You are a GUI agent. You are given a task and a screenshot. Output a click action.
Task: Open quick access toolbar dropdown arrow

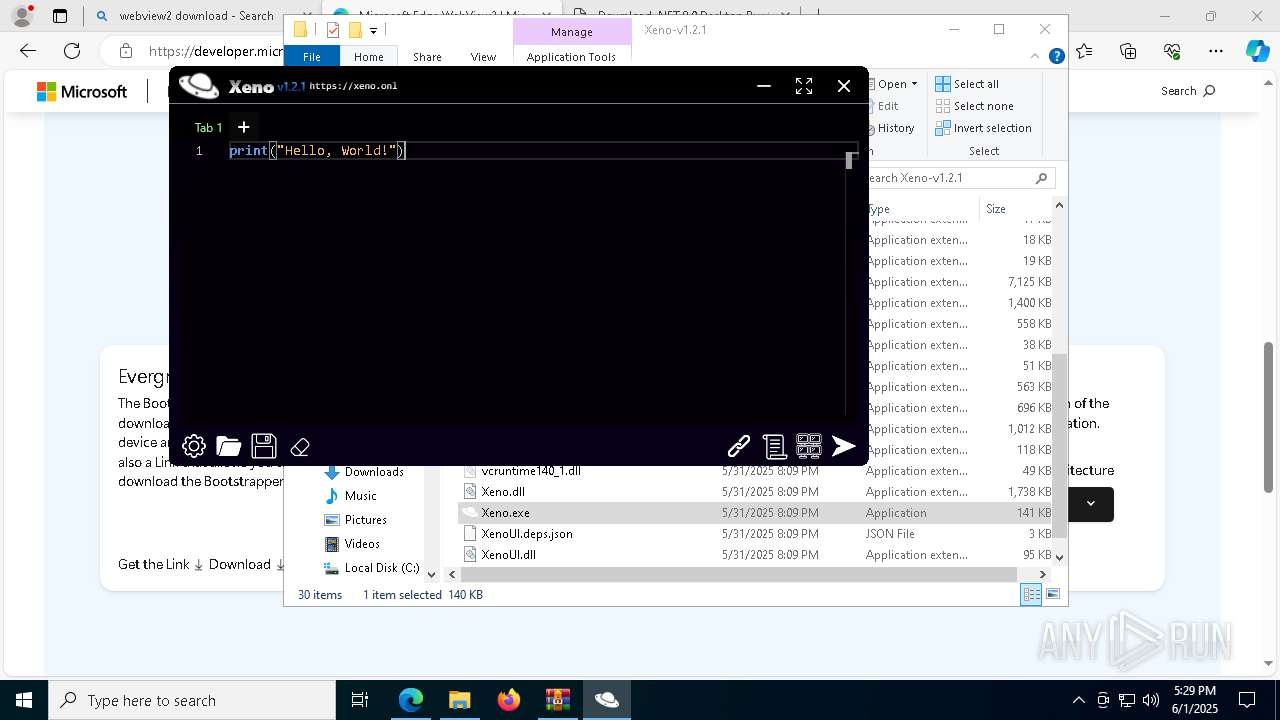point(373,31)
